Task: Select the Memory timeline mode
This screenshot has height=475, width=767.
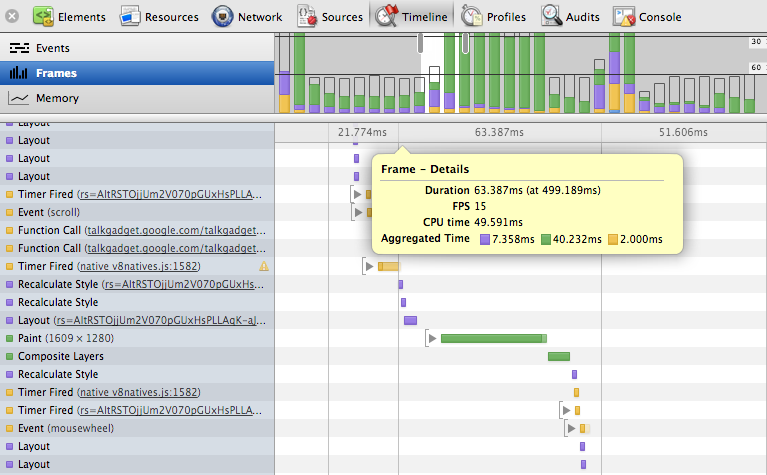Action: 137,98
